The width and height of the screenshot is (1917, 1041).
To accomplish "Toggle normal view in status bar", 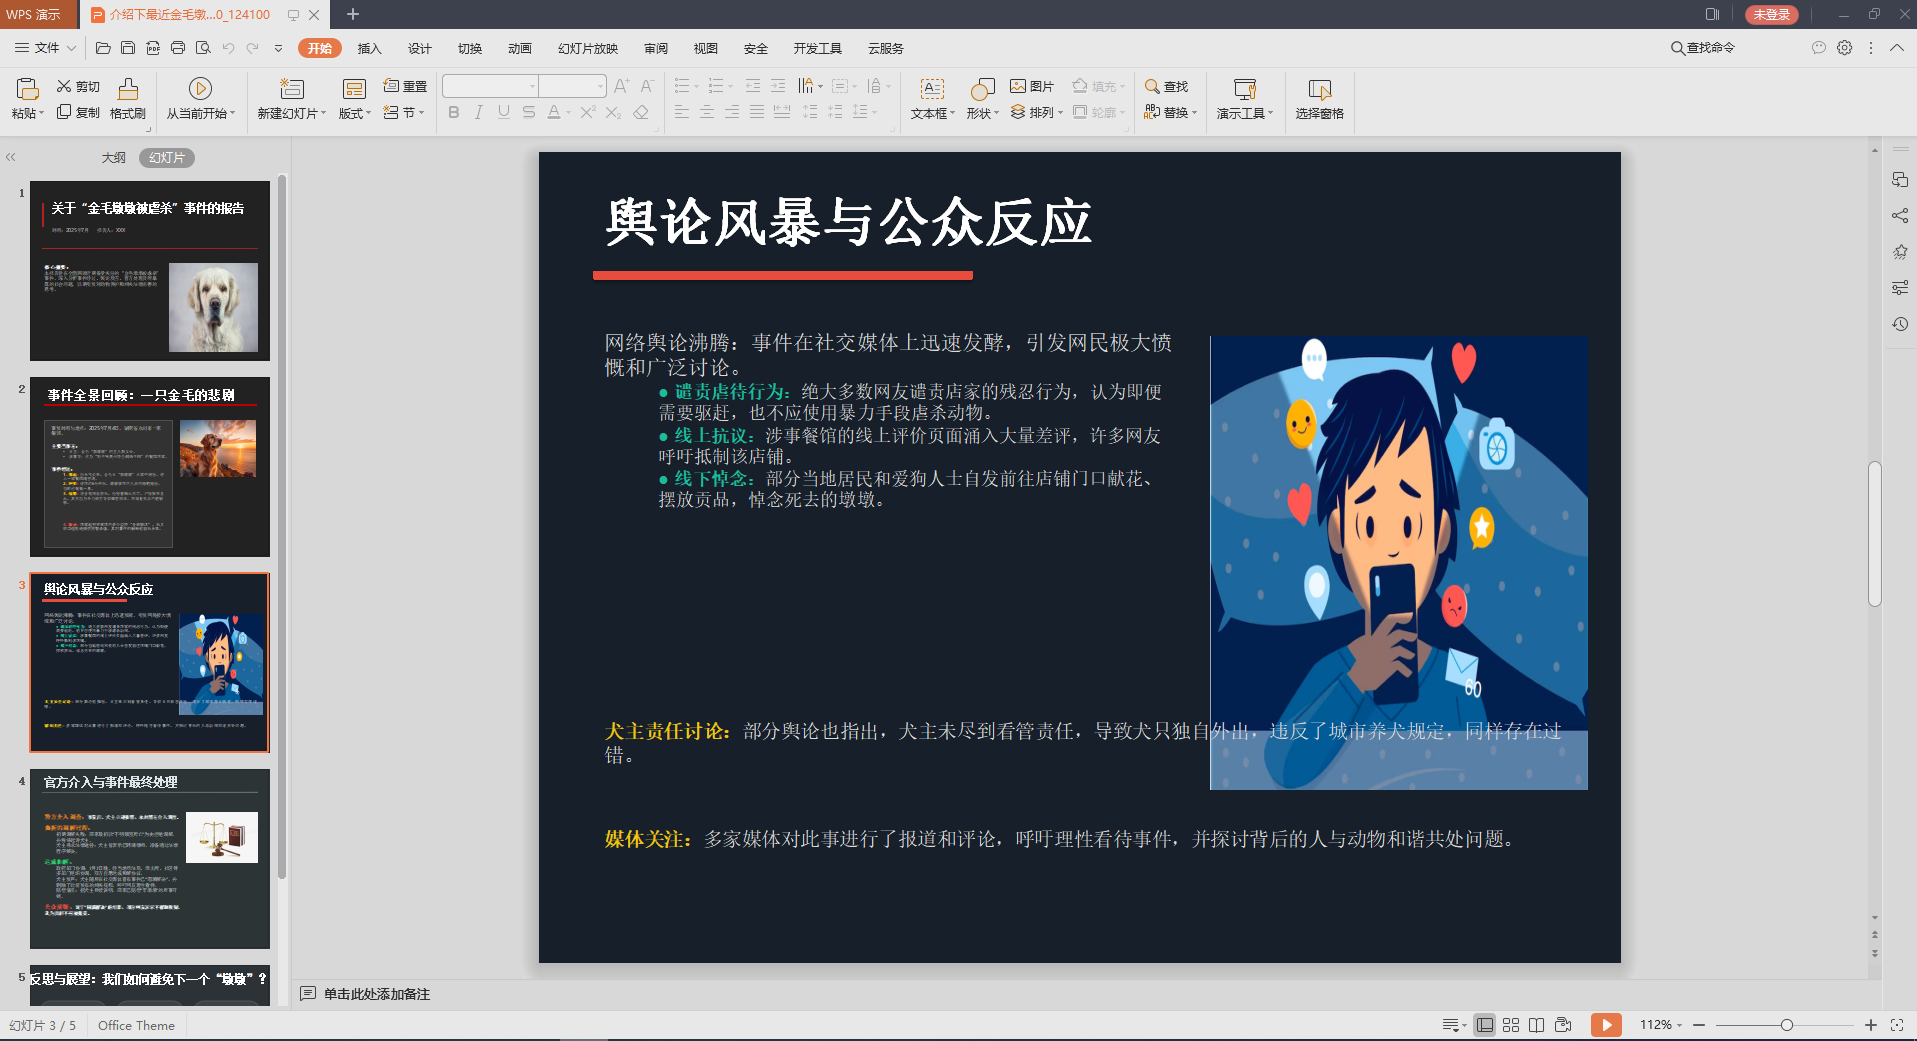I will [1485, 1025].
